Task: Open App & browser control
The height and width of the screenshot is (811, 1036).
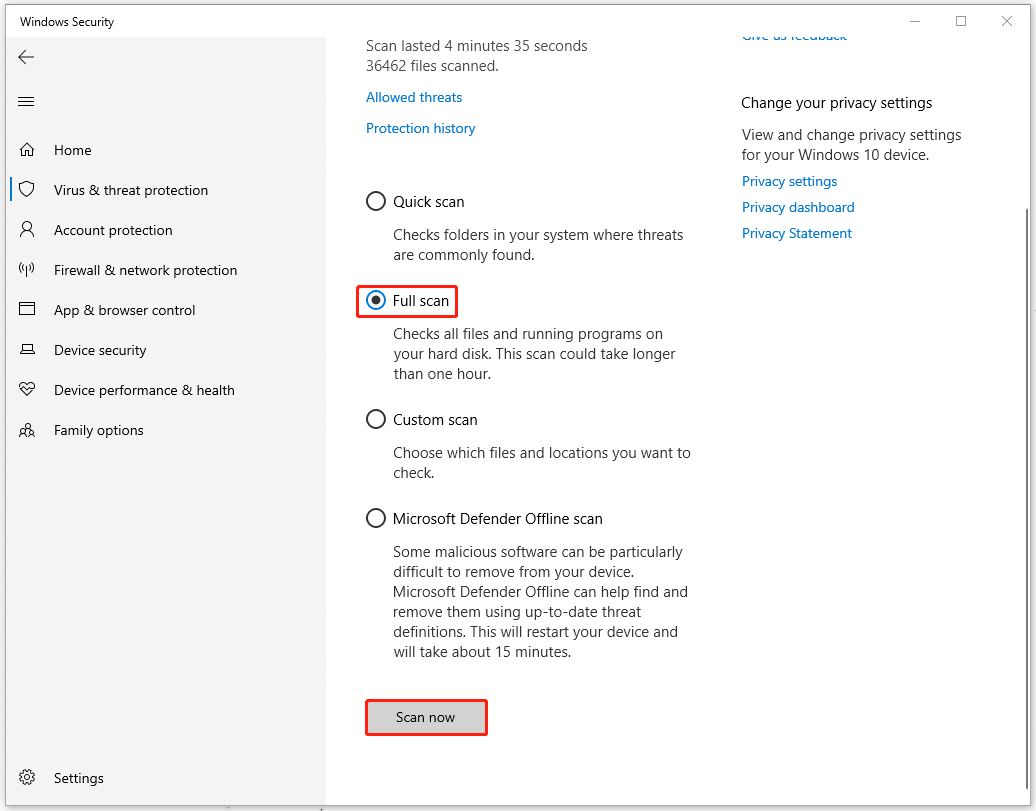Action: pyautogui.click(x=125, y=309)
